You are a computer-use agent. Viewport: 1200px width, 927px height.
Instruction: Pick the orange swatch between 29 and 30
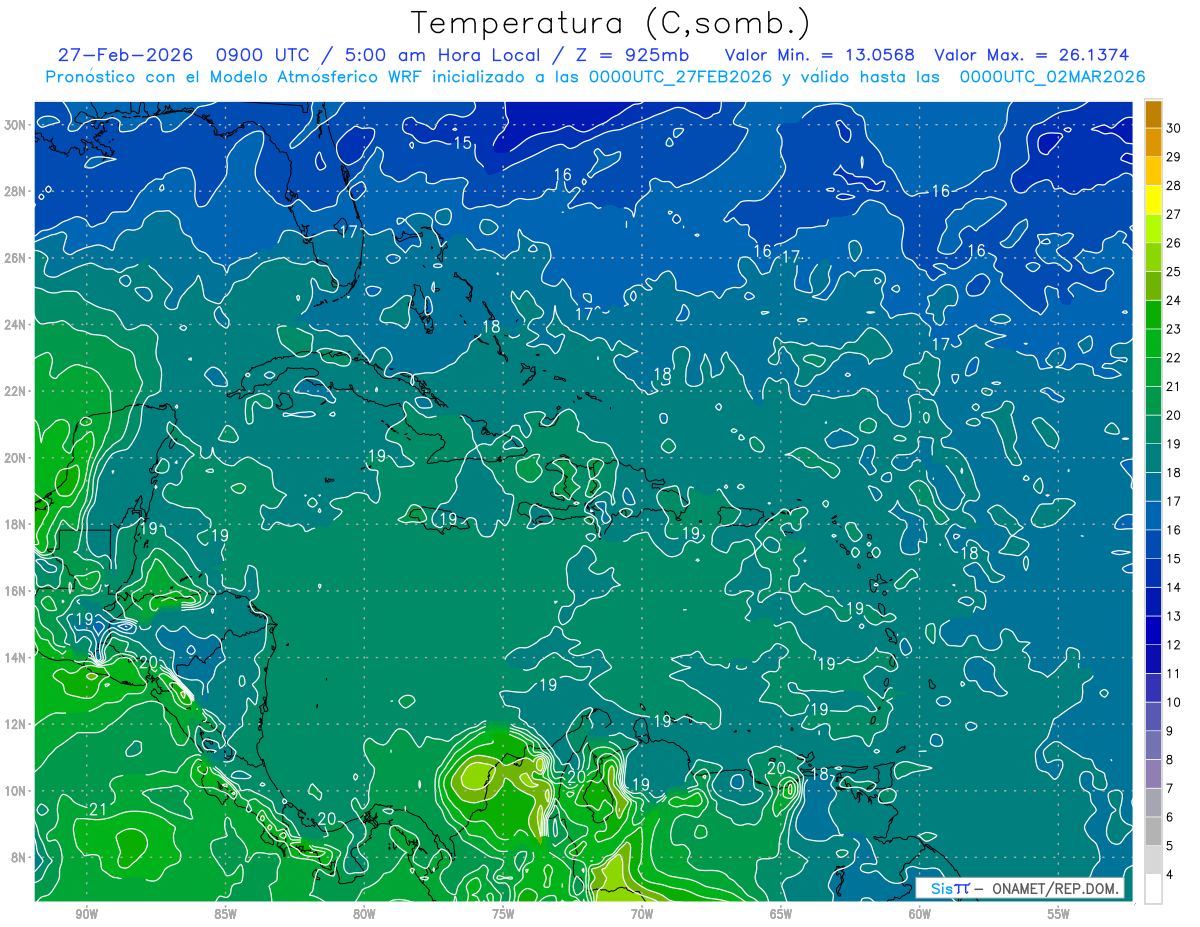click(1153, 142)
